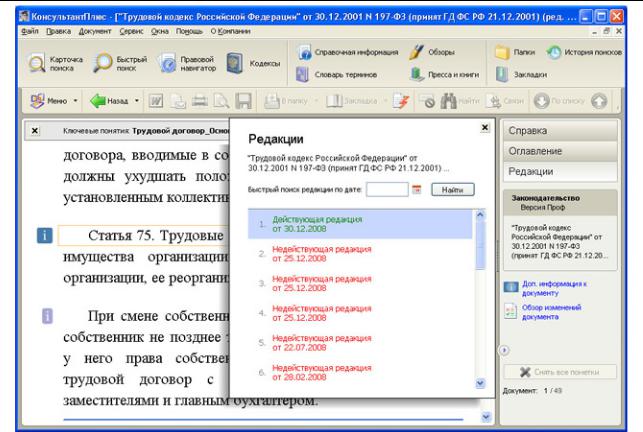Export document to Word icon

[156, 101]
